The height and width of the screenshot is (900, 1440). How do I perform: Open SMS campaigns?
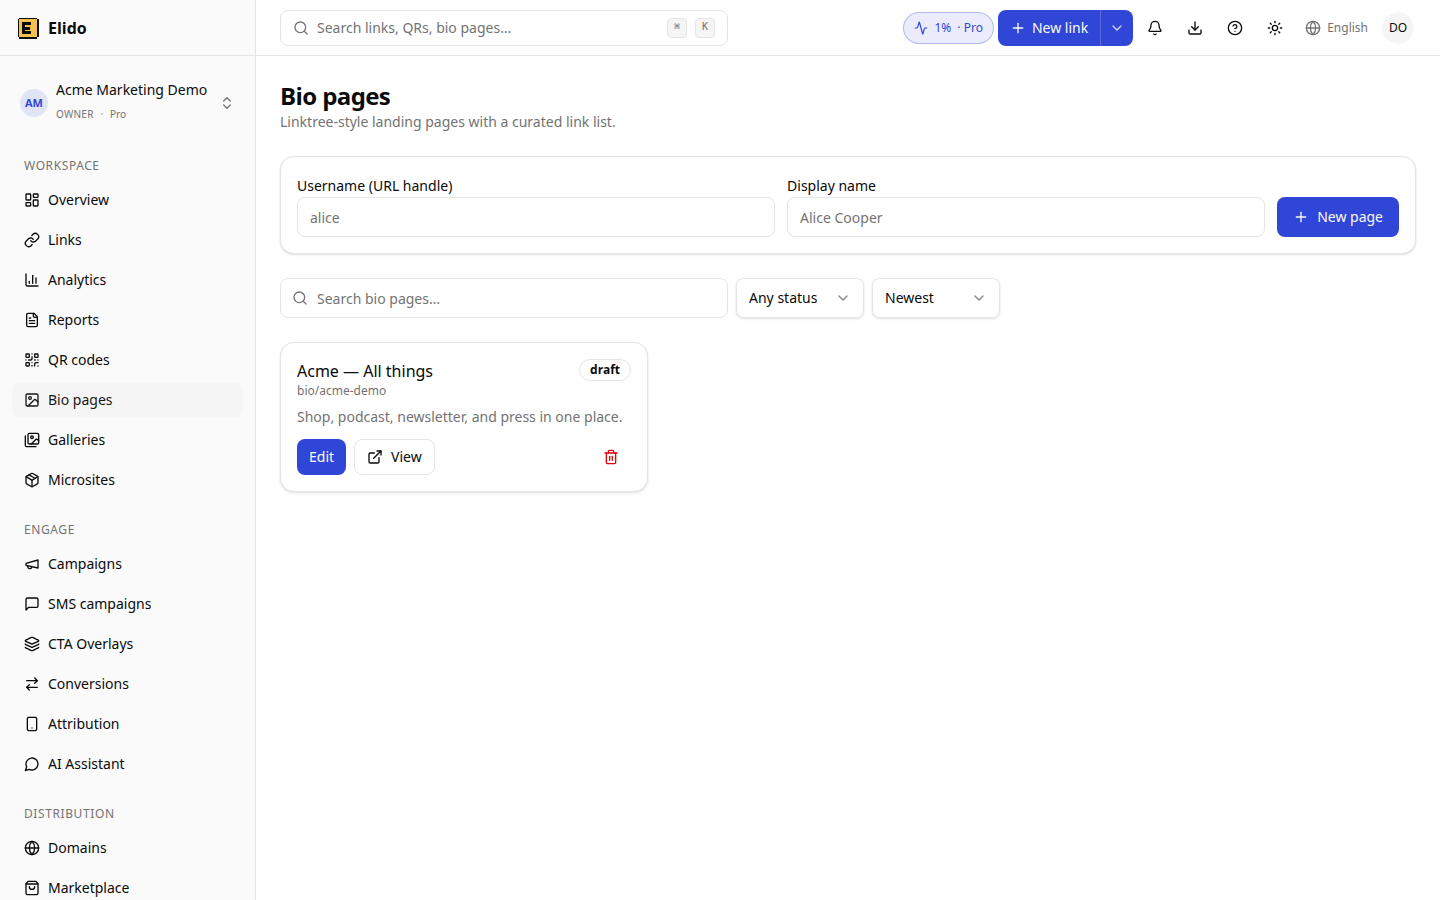coord(128,604)
